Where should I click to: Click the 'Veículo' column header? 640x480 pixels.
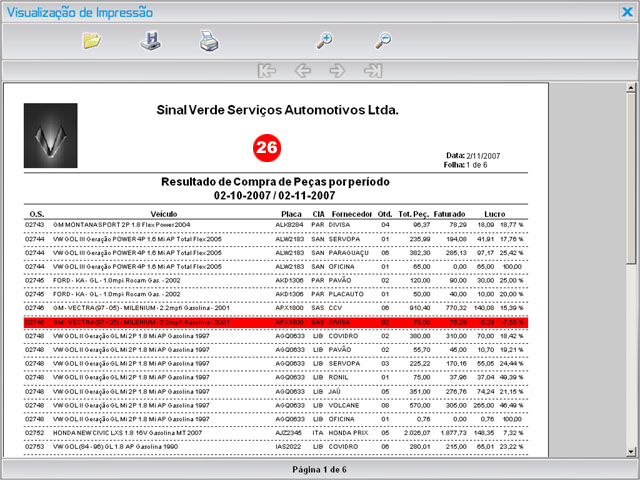point(164,214)
